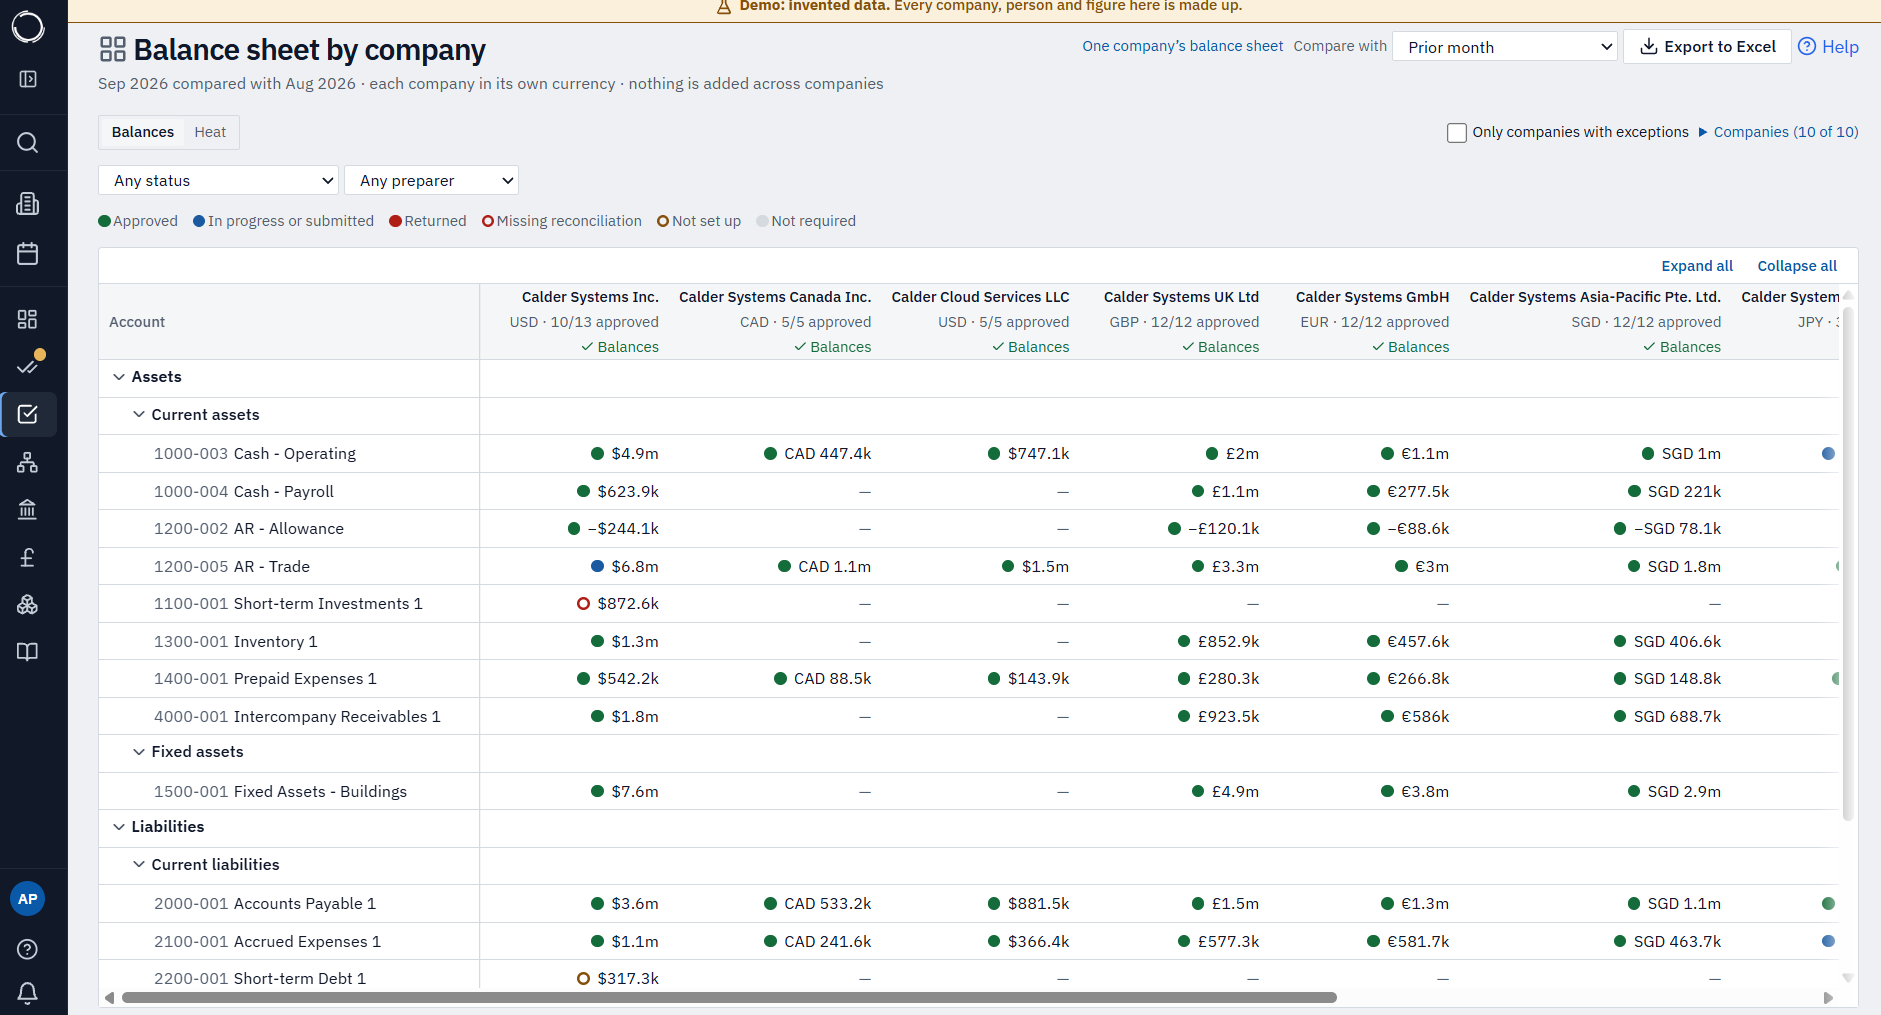Open the question-mark help icon in the sidebar
Viewport: 1881px width, 1015px height.
[x=28, y=949]
